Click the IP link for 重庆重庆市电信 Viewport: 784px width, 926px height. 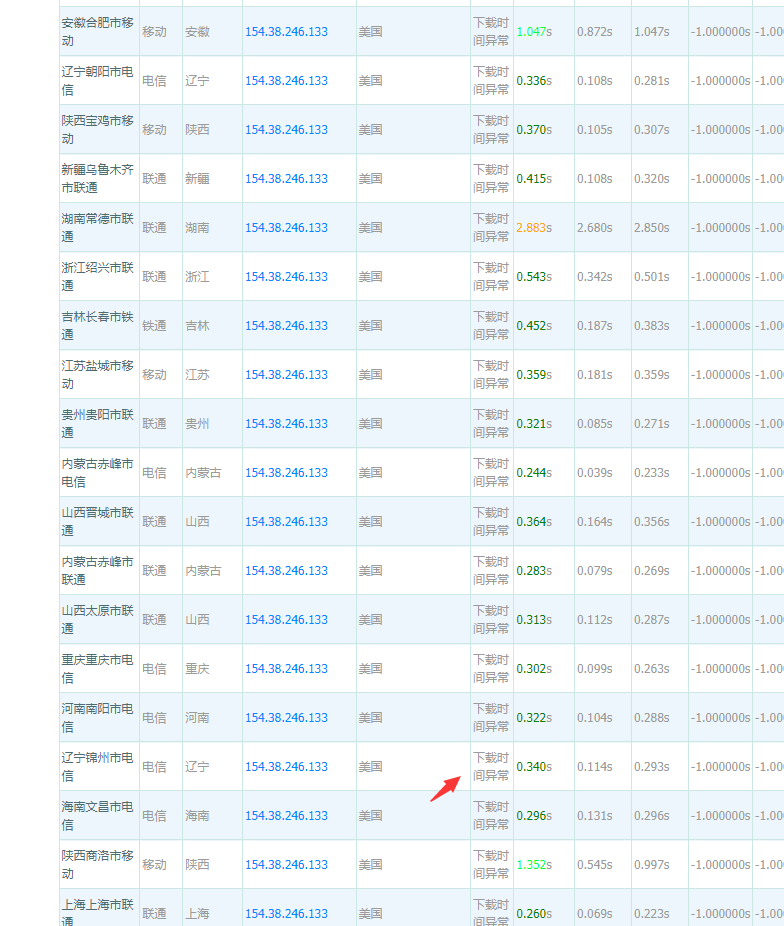click(286, 669)
